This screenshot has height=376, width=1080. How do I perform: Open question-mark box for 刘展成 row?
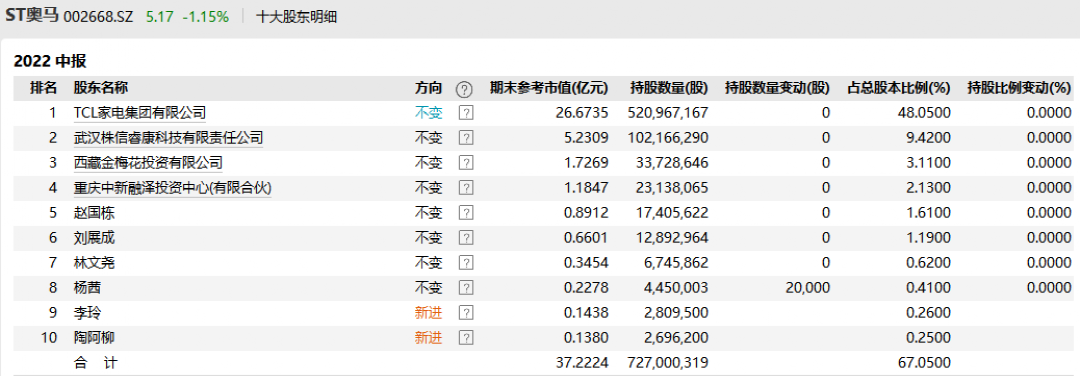click(x=466, y=238)
